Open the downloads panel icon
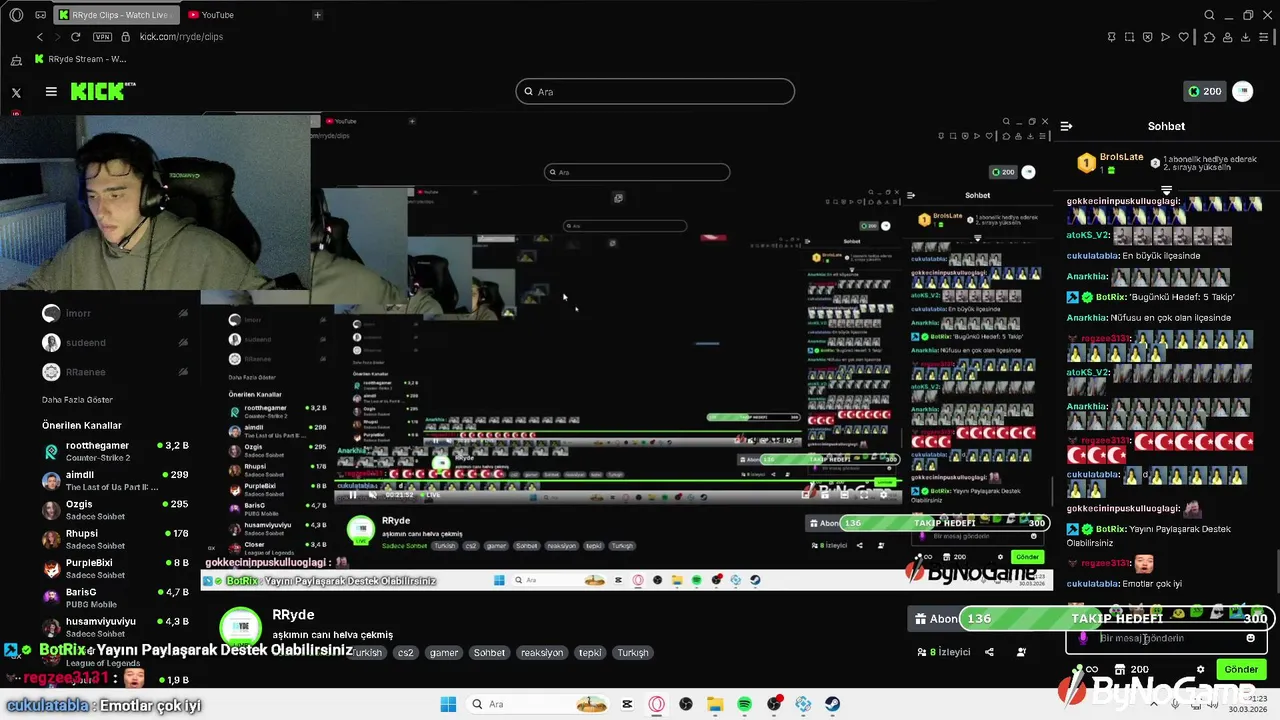This screenshot has height=720, width=1280. point(1246,37)
